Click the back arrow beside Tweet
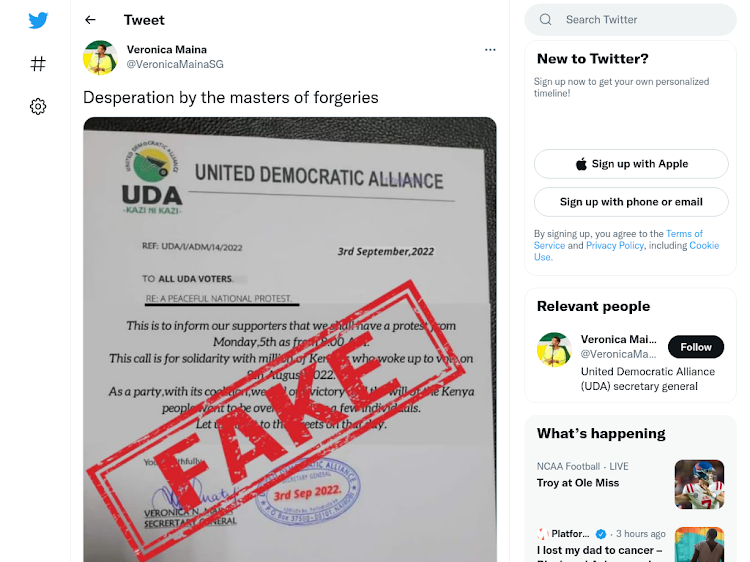Viewport: 750px width, 562px height. (91, 20)
